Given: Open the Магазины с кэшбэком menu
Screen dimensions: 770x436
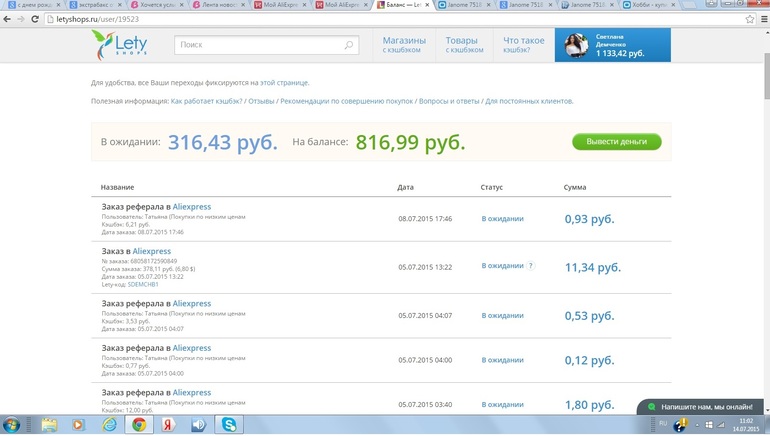Looking at the screenshot, I should 404,45.
